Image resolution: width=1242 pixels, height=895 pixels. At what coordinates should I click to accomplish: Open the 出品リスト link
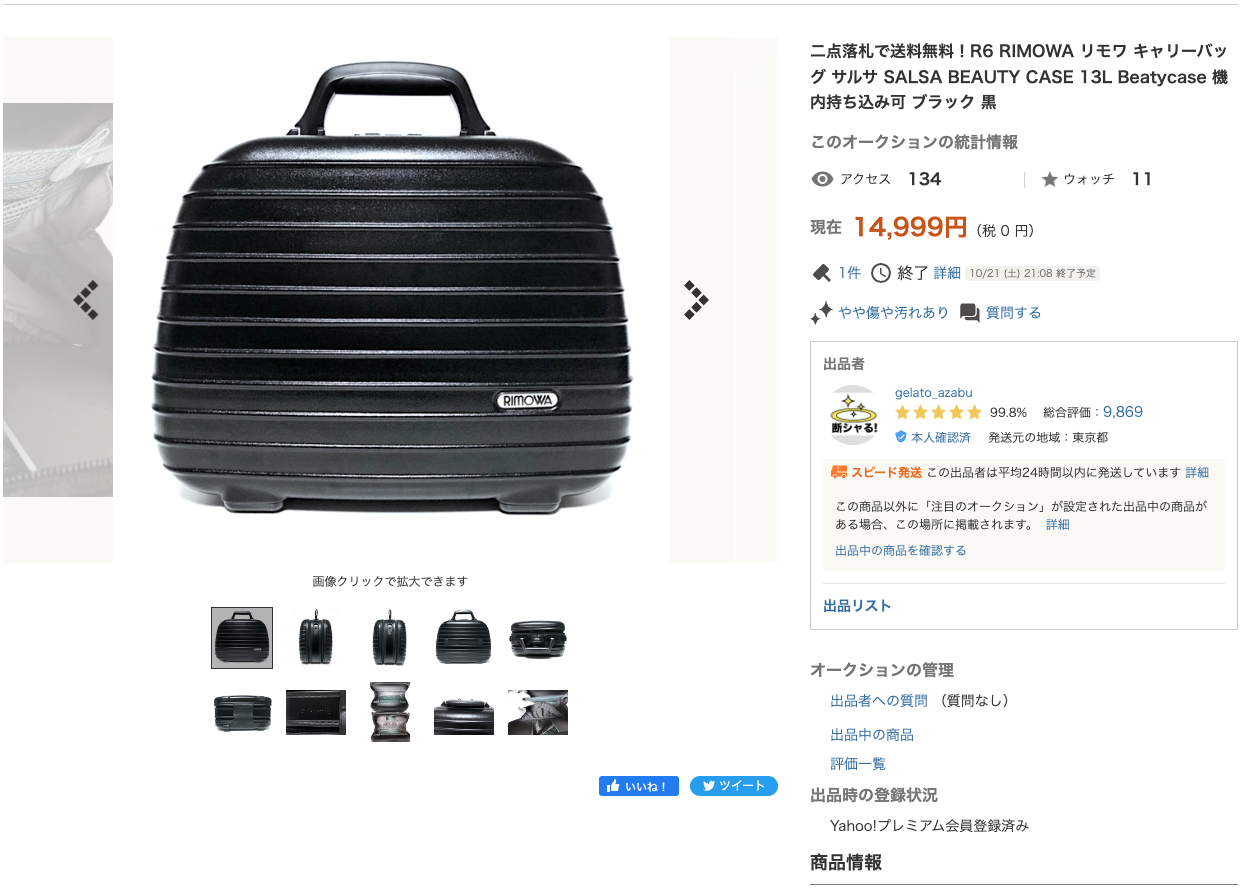click(857, 606)
